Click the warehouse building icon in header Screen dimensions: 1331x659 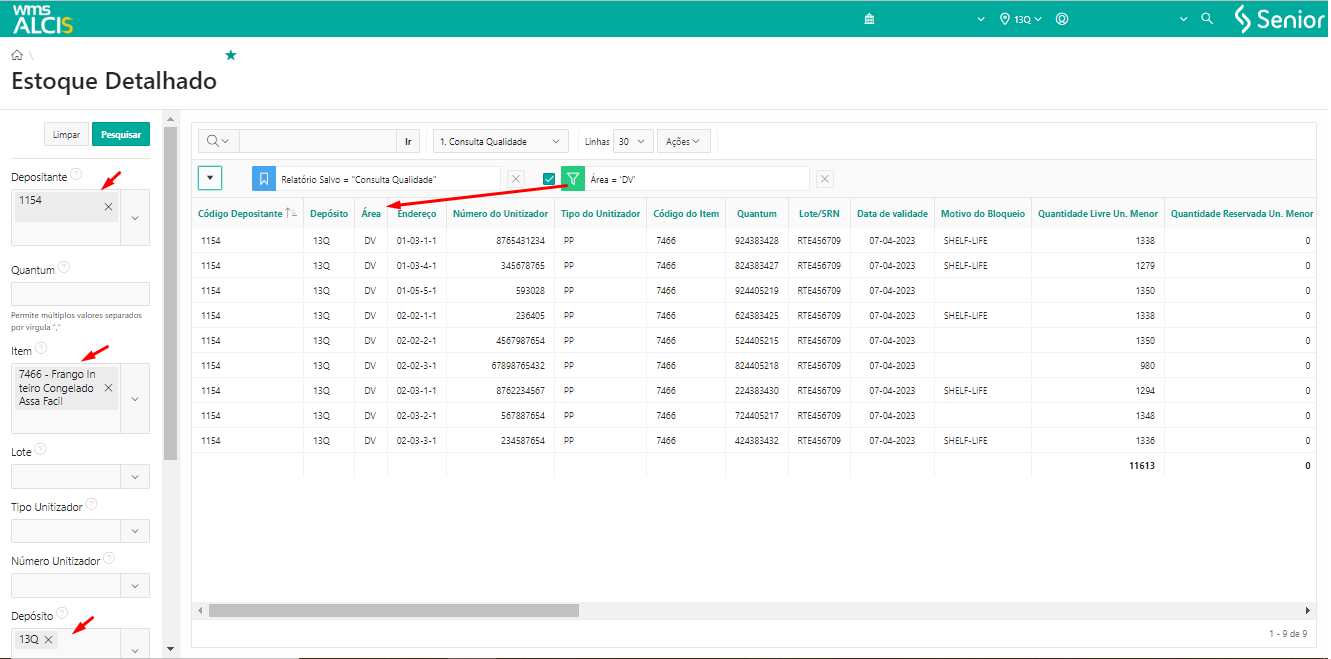pyautogui.click(x=870, y=19)
